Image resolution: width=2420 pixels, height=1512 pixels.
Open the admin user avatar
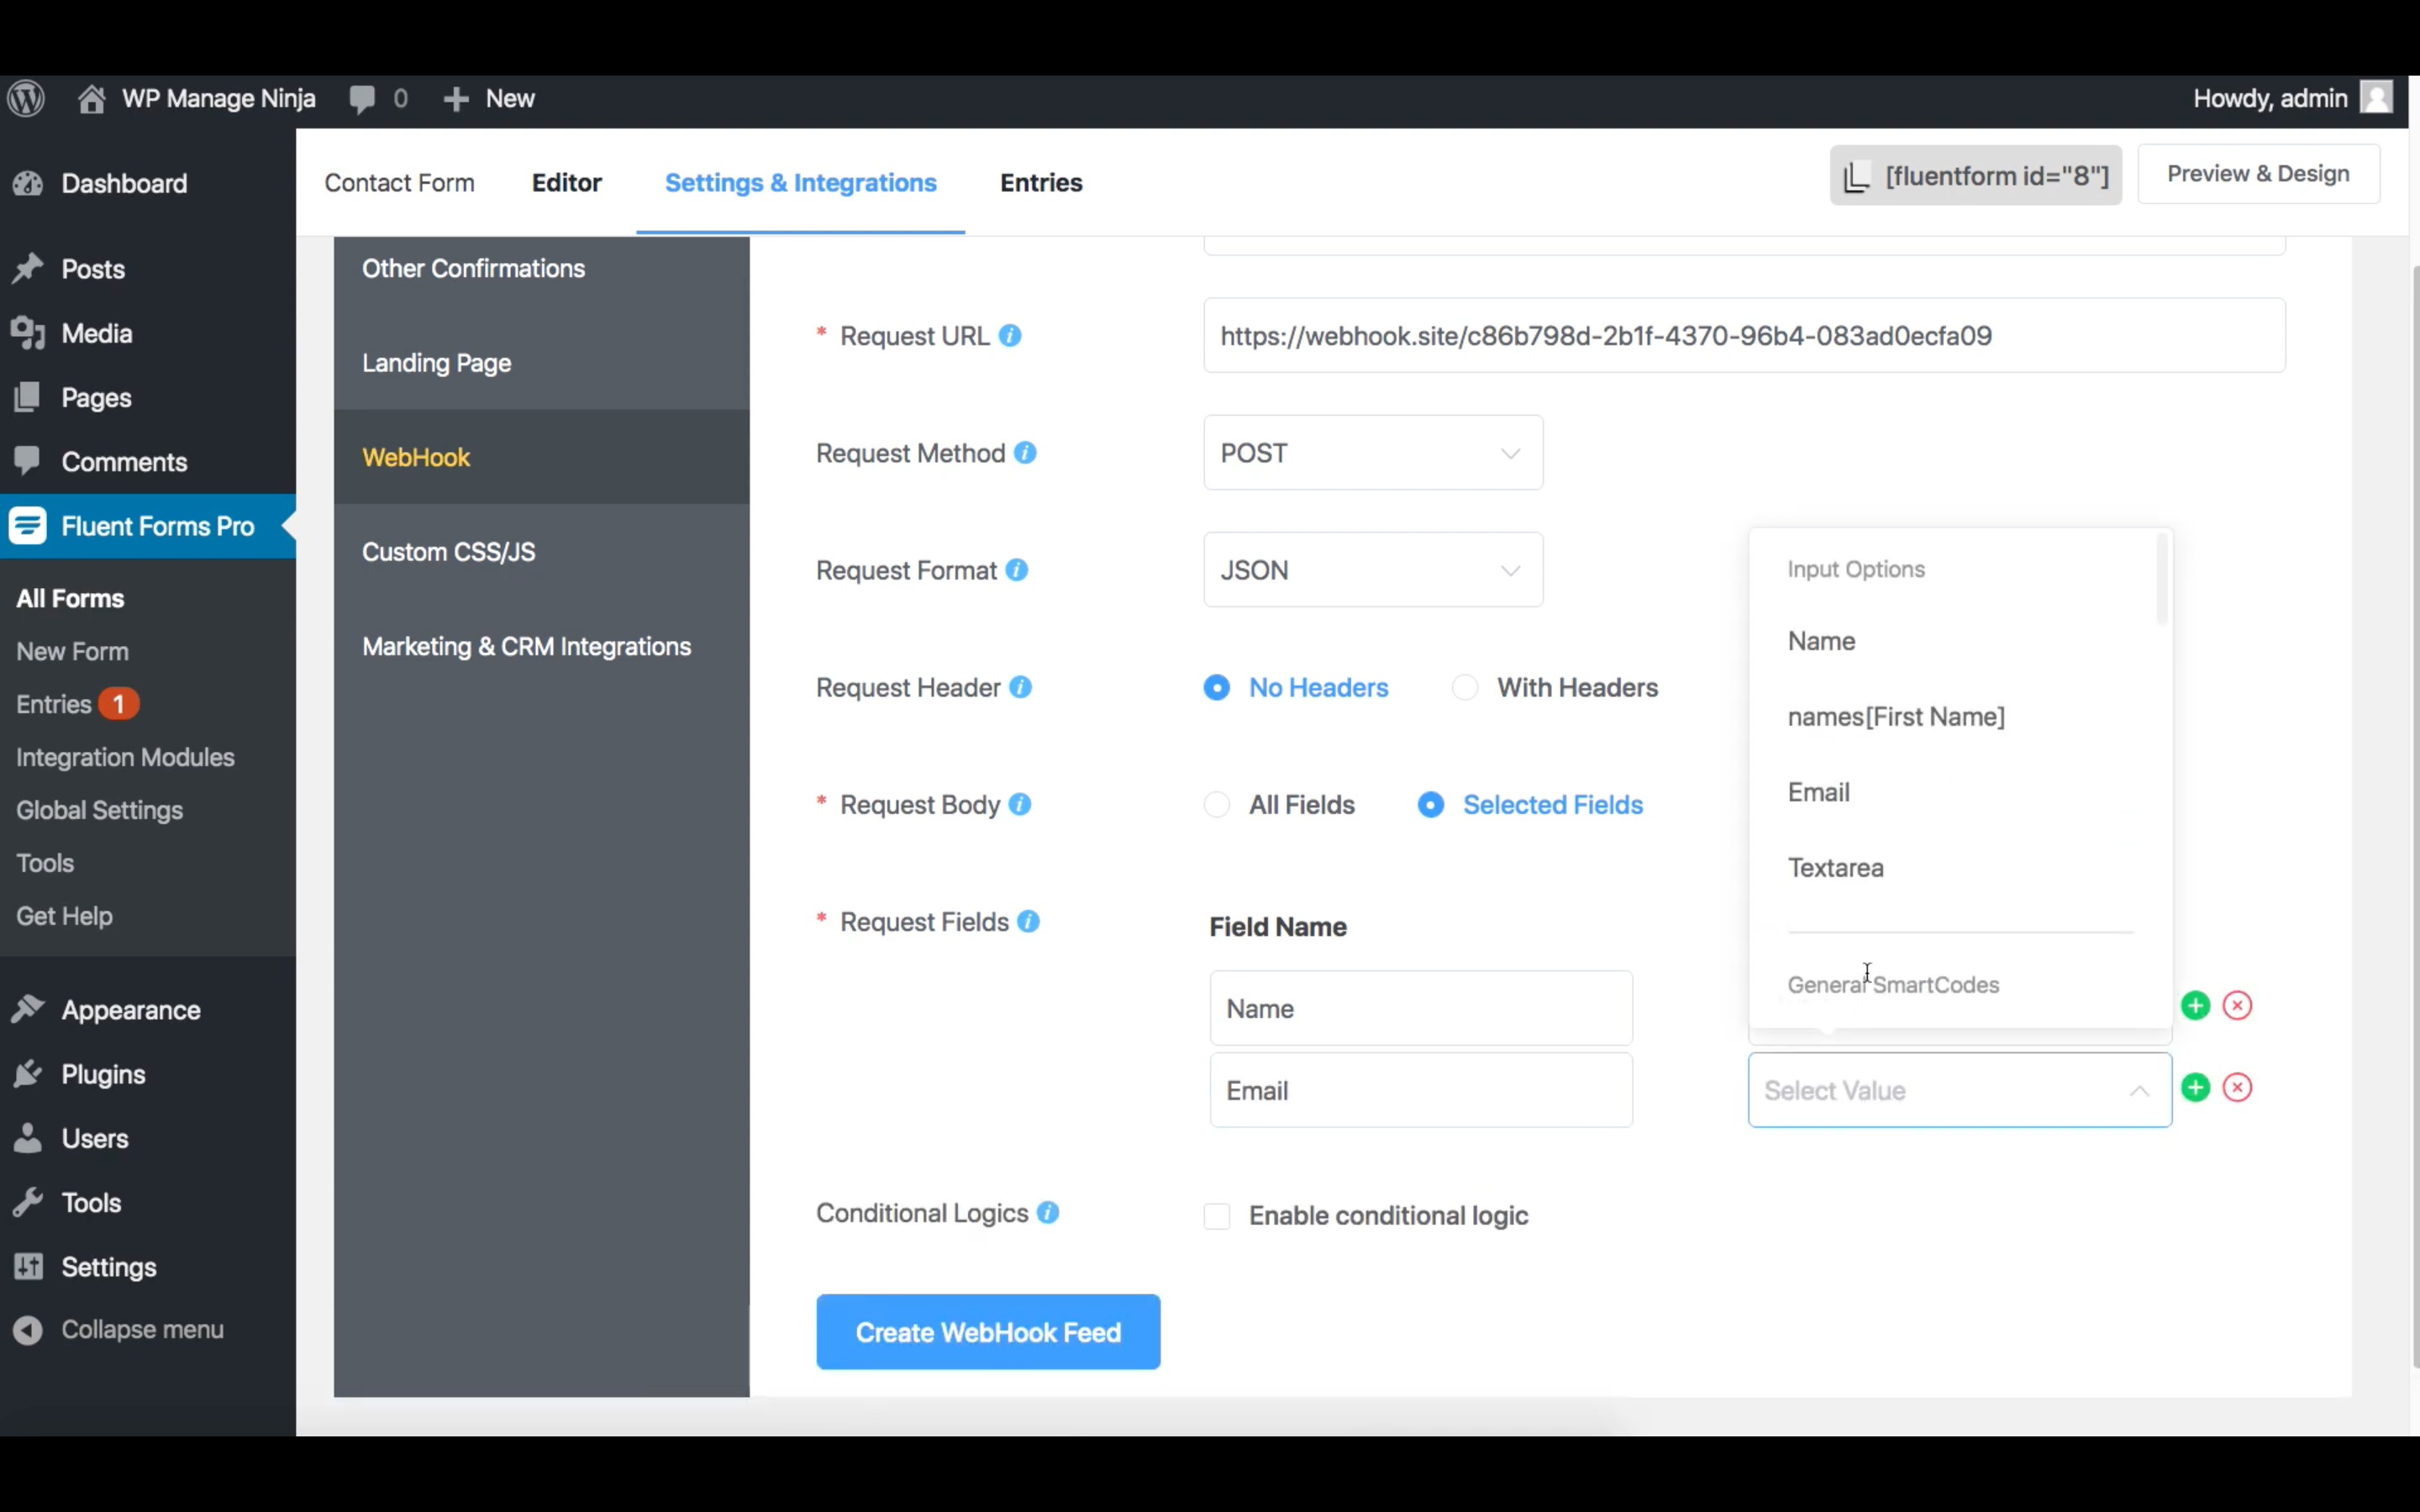click(x=2376, y=98)
